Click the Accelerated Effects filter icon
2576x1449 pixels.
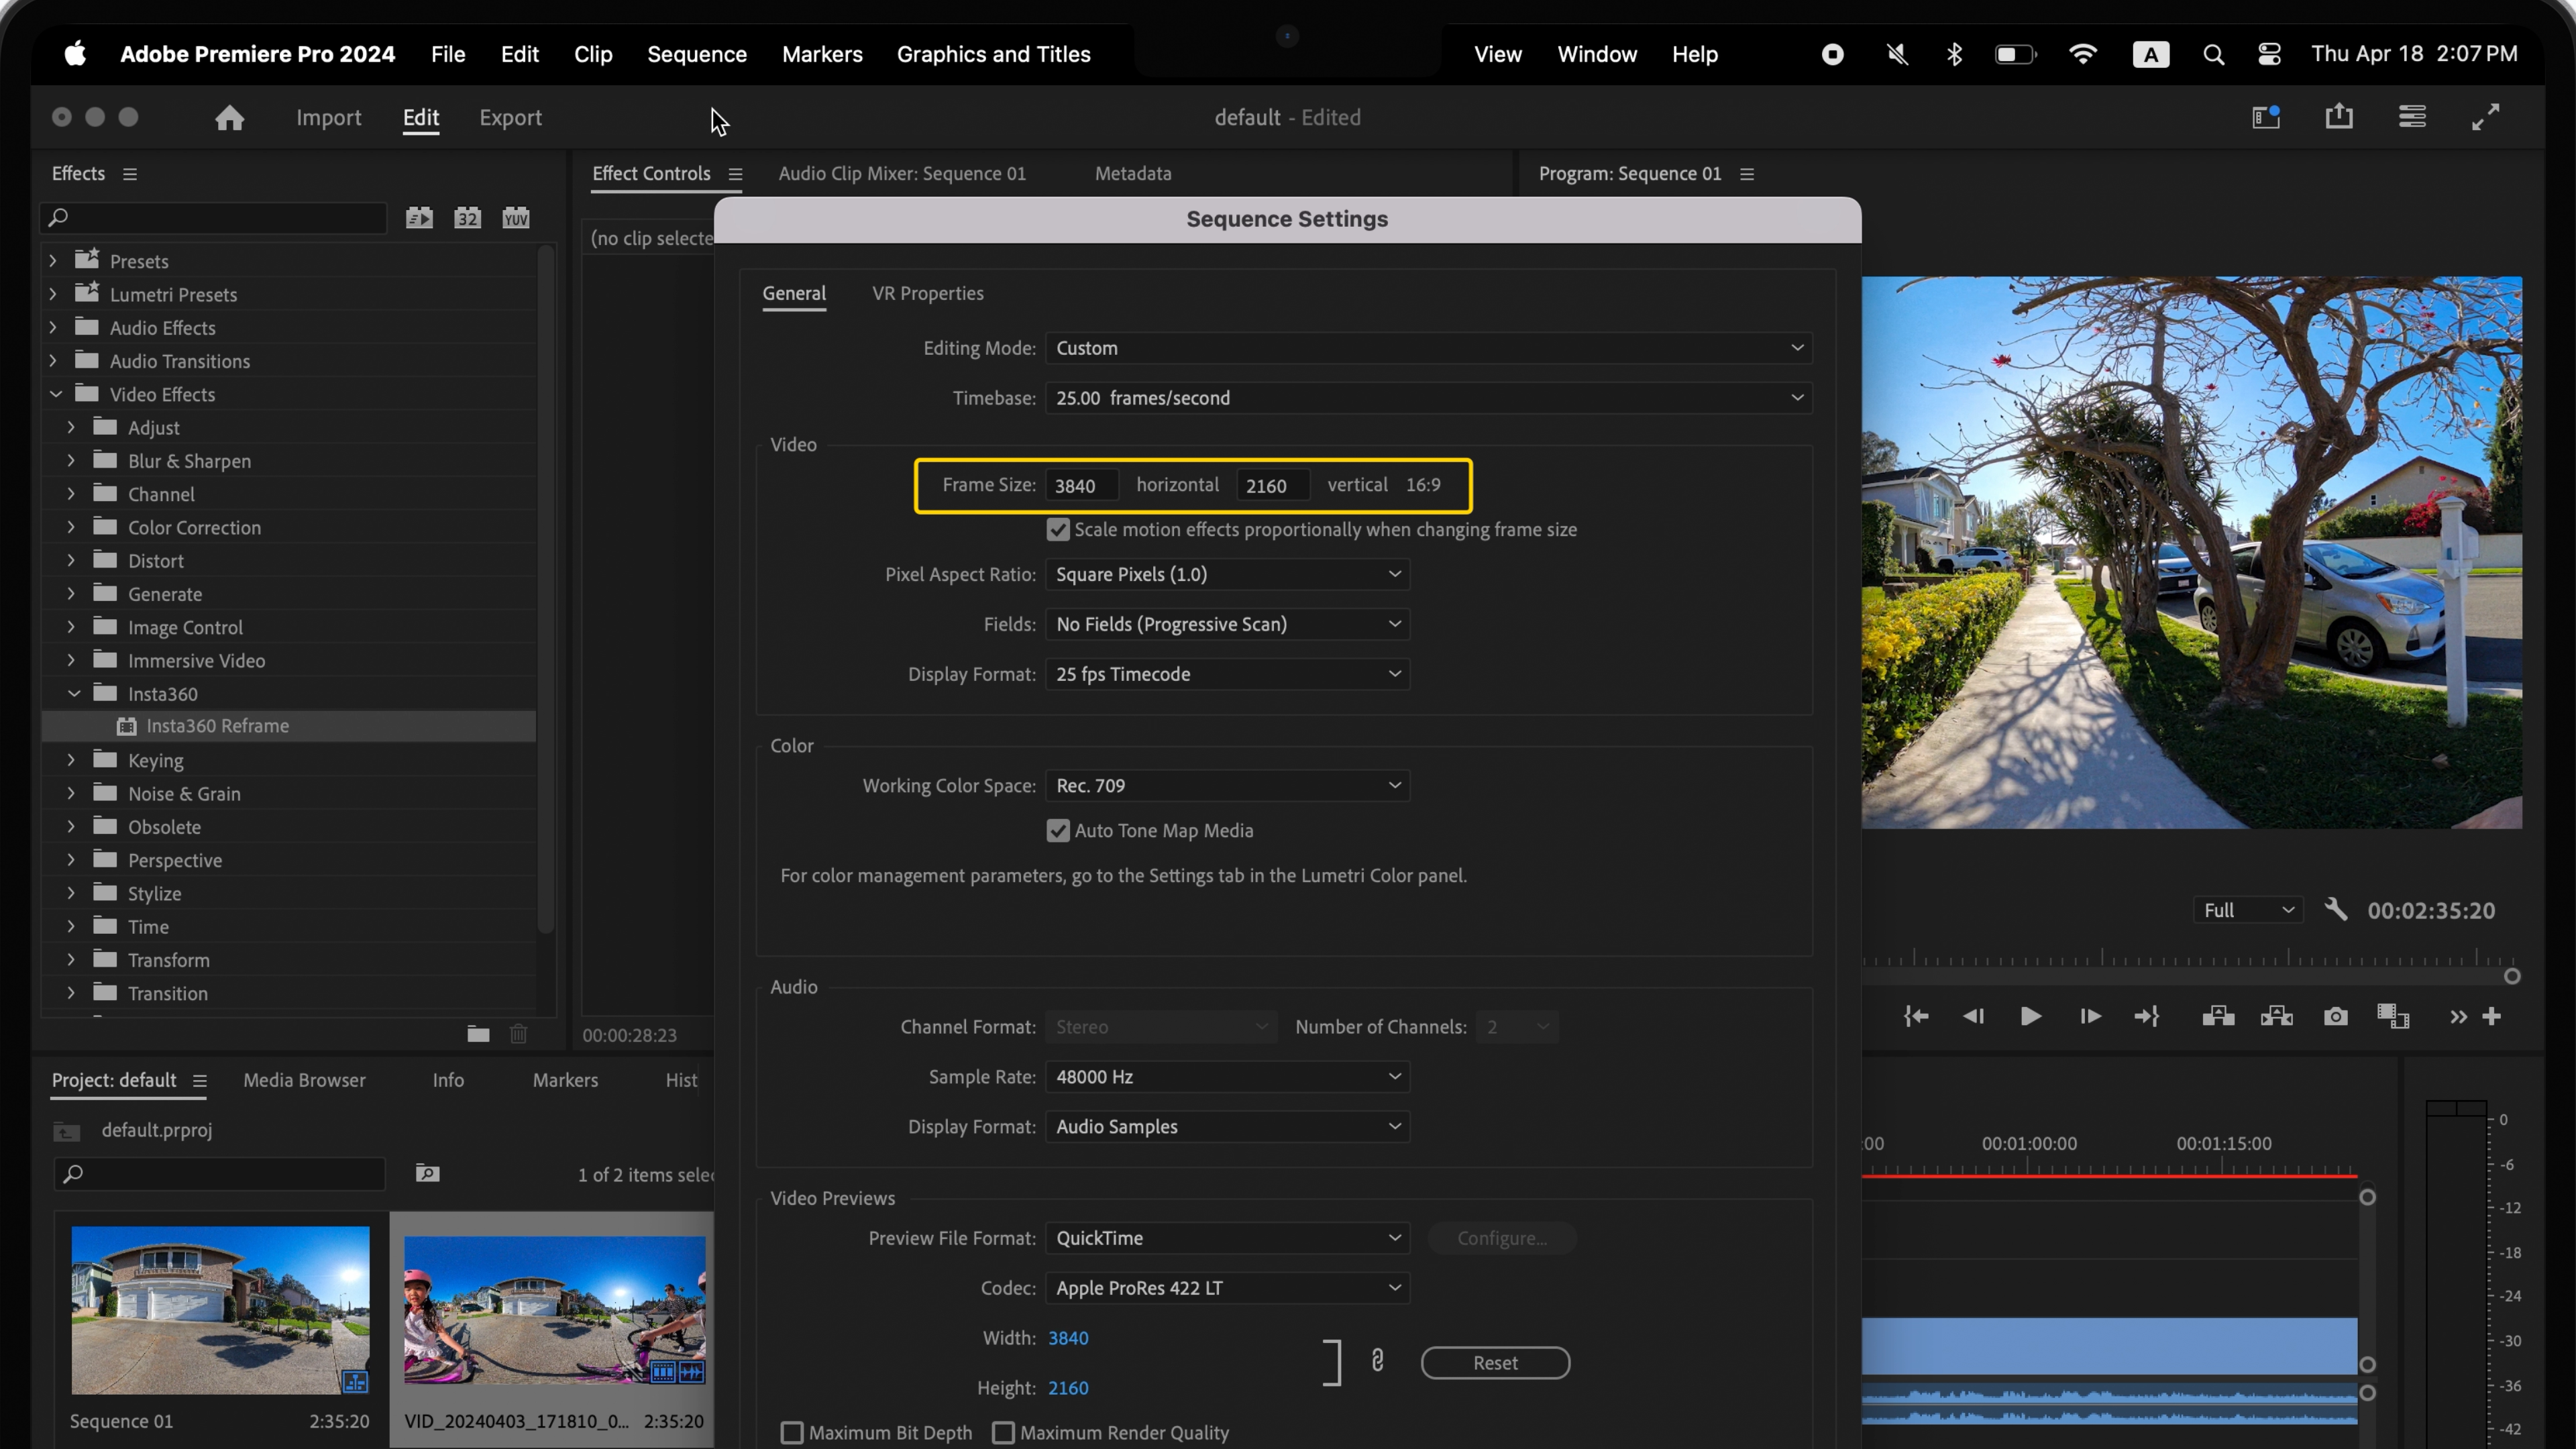pyautogui.click(x=419, y=217)
